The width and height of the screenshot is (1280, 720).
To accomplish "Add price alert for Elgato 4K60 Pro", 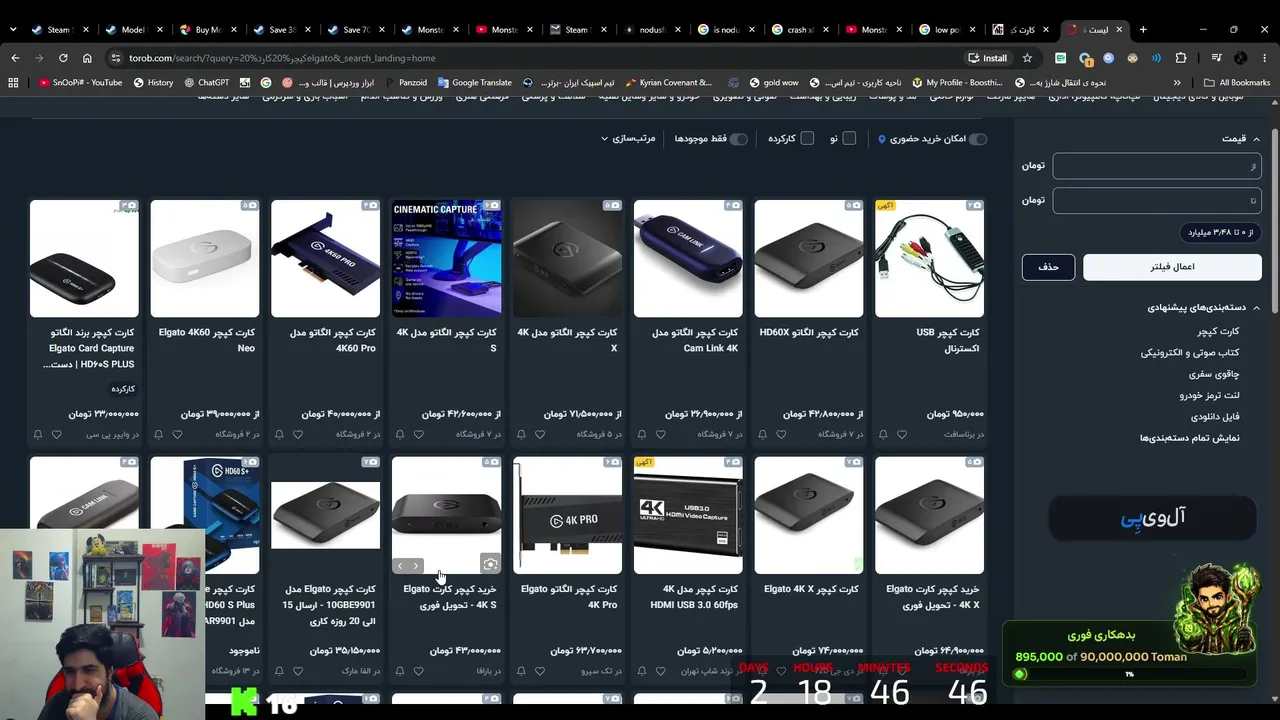I will pos(279,434).
